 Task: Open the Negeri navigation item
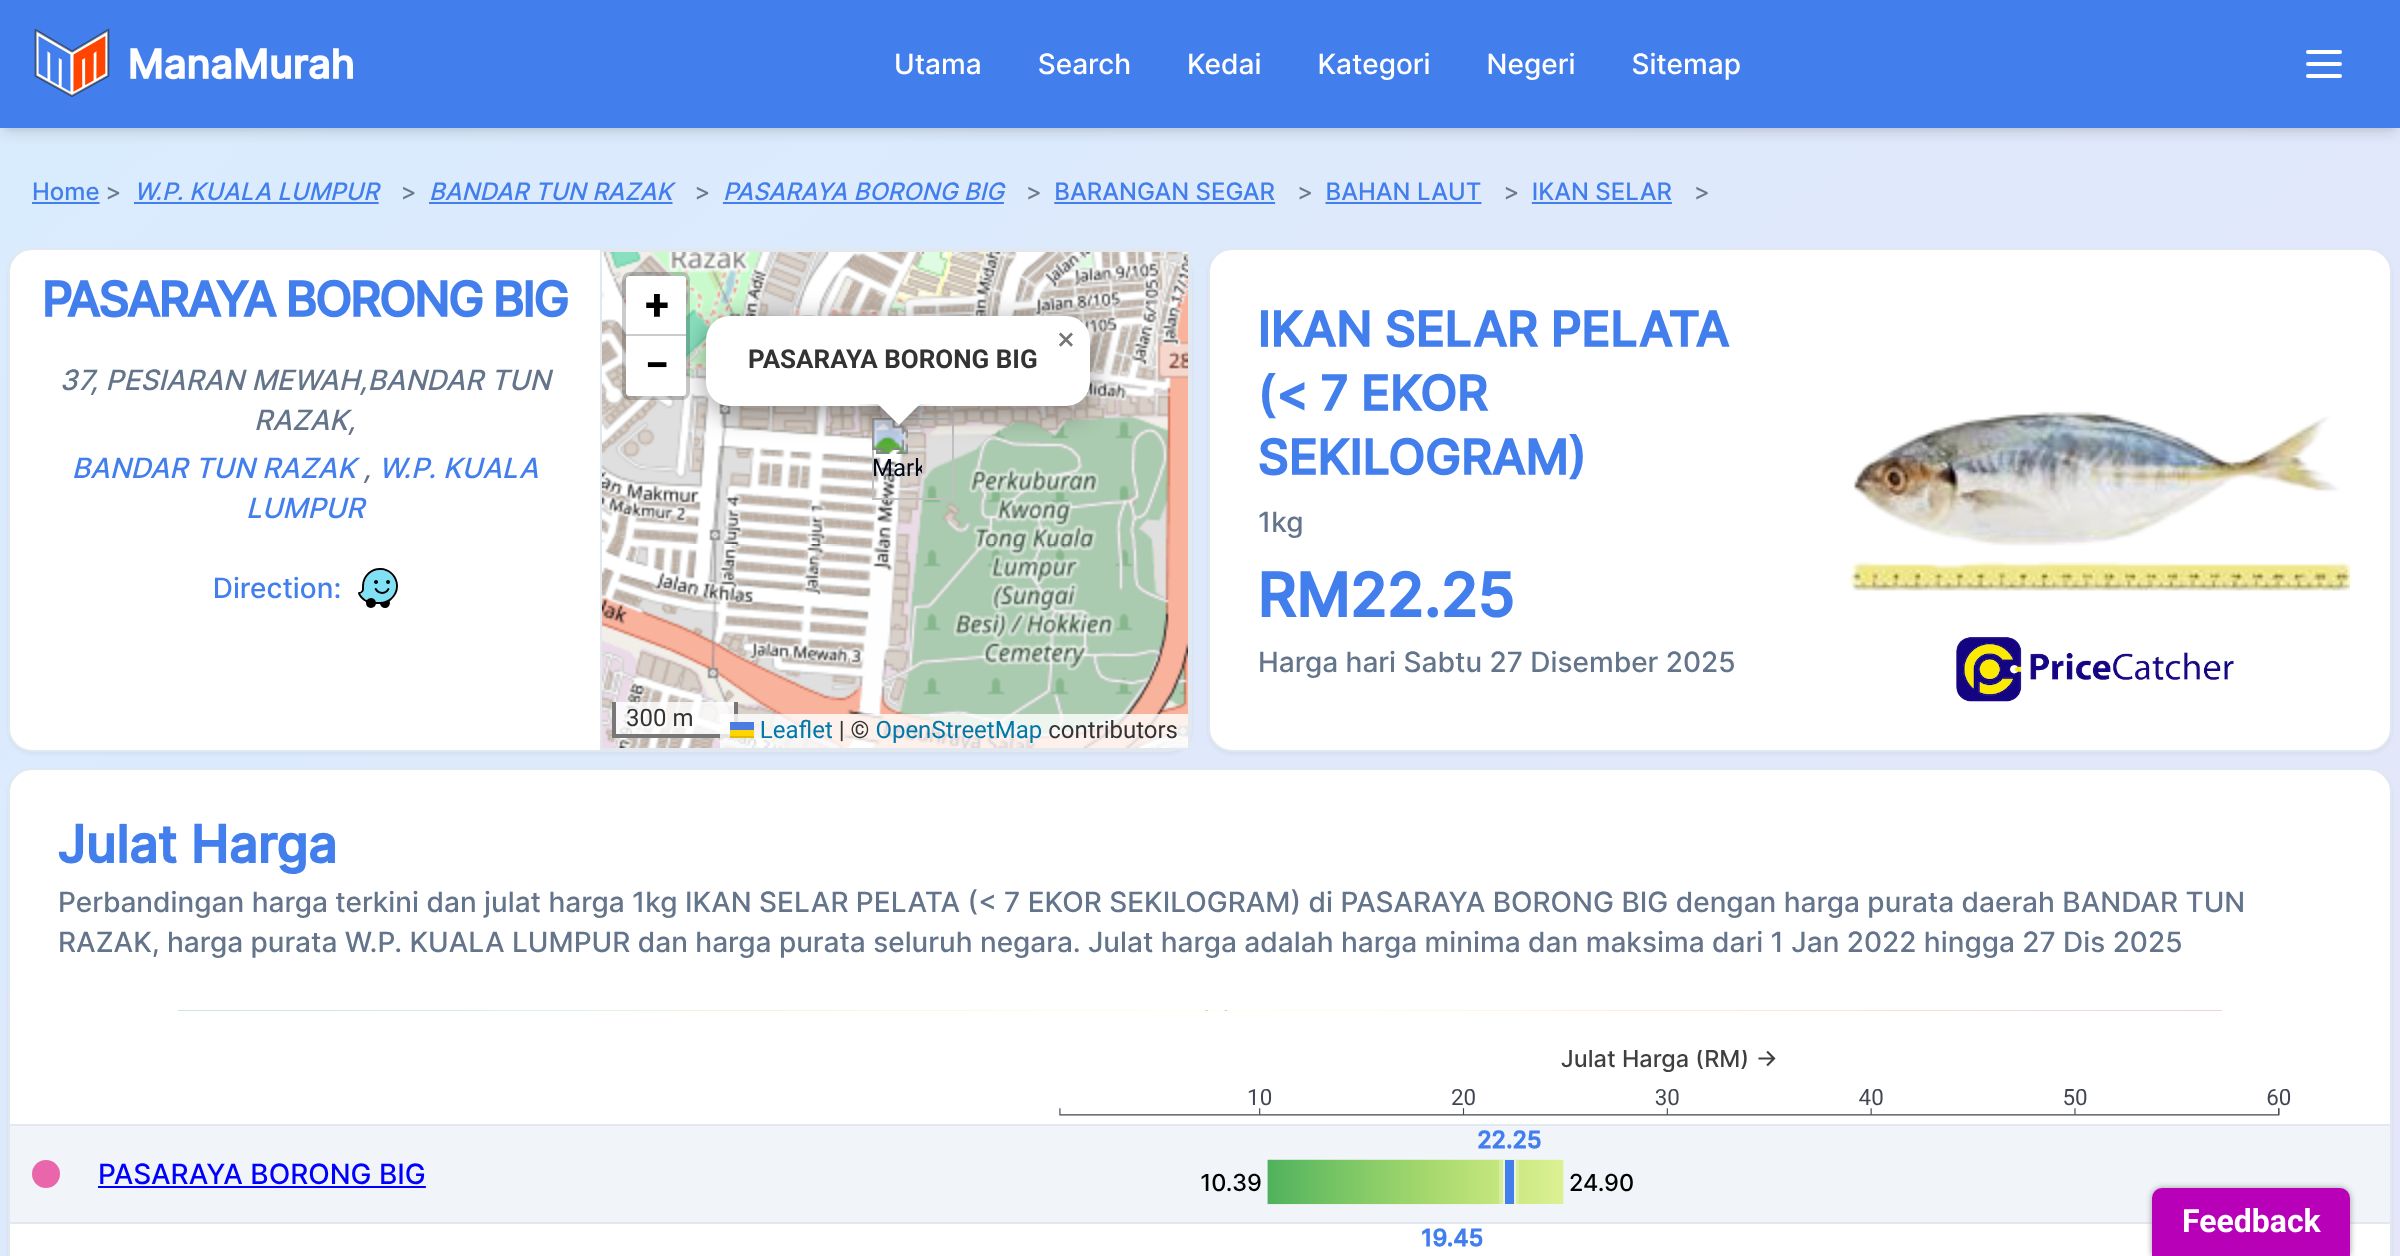(x=1530, y=64)
